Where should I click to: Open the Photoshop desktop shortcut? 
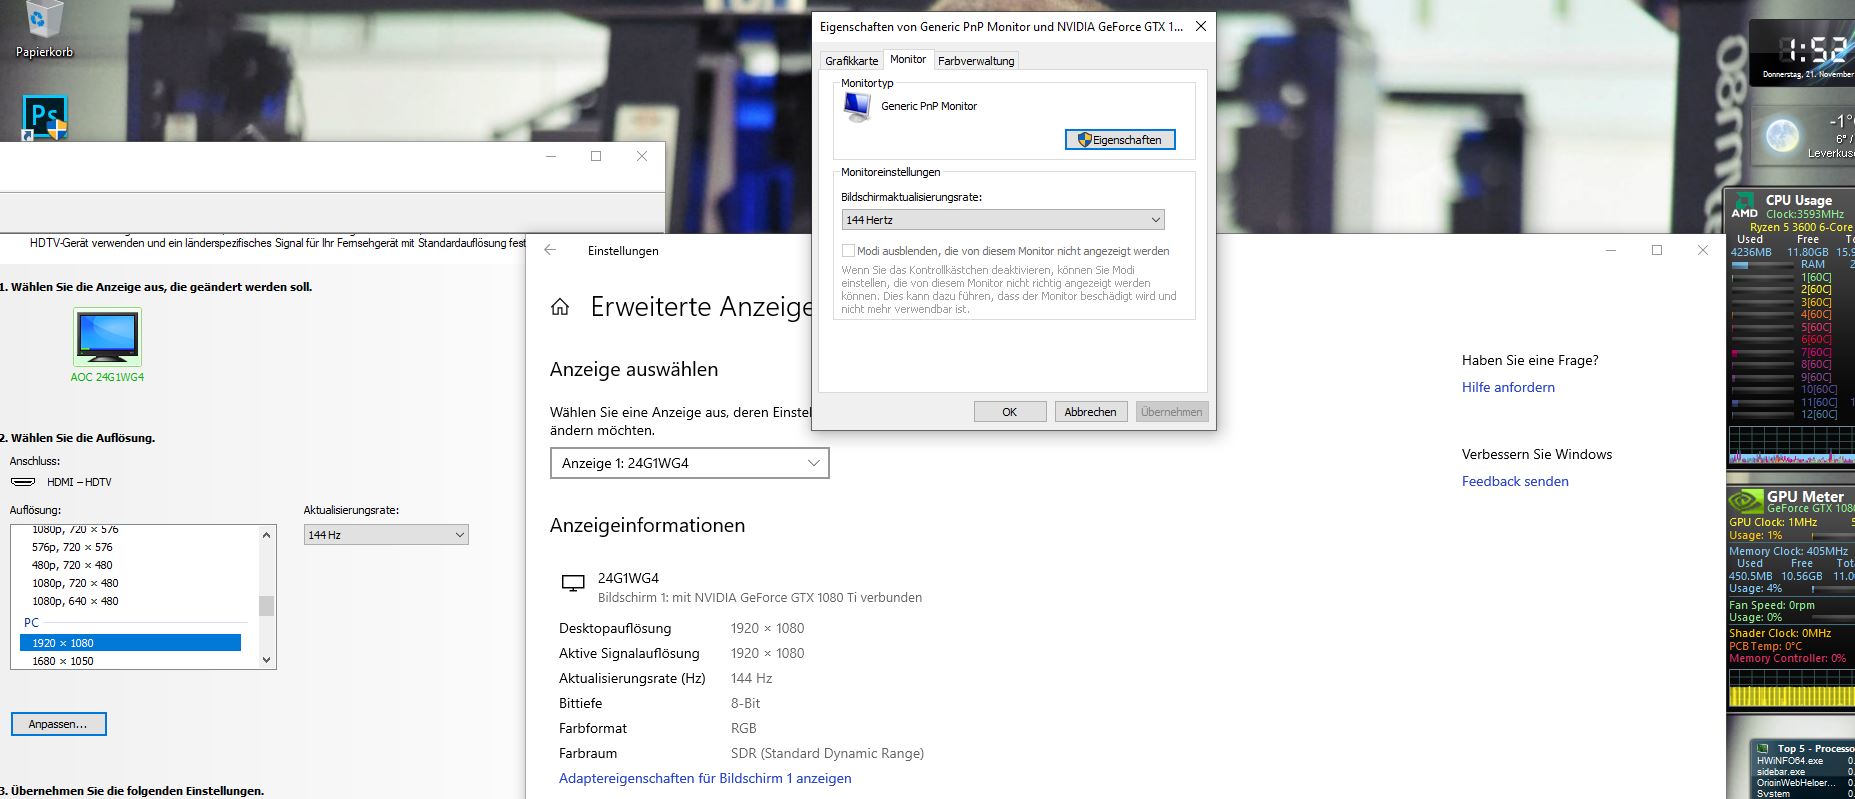[45, 117]
